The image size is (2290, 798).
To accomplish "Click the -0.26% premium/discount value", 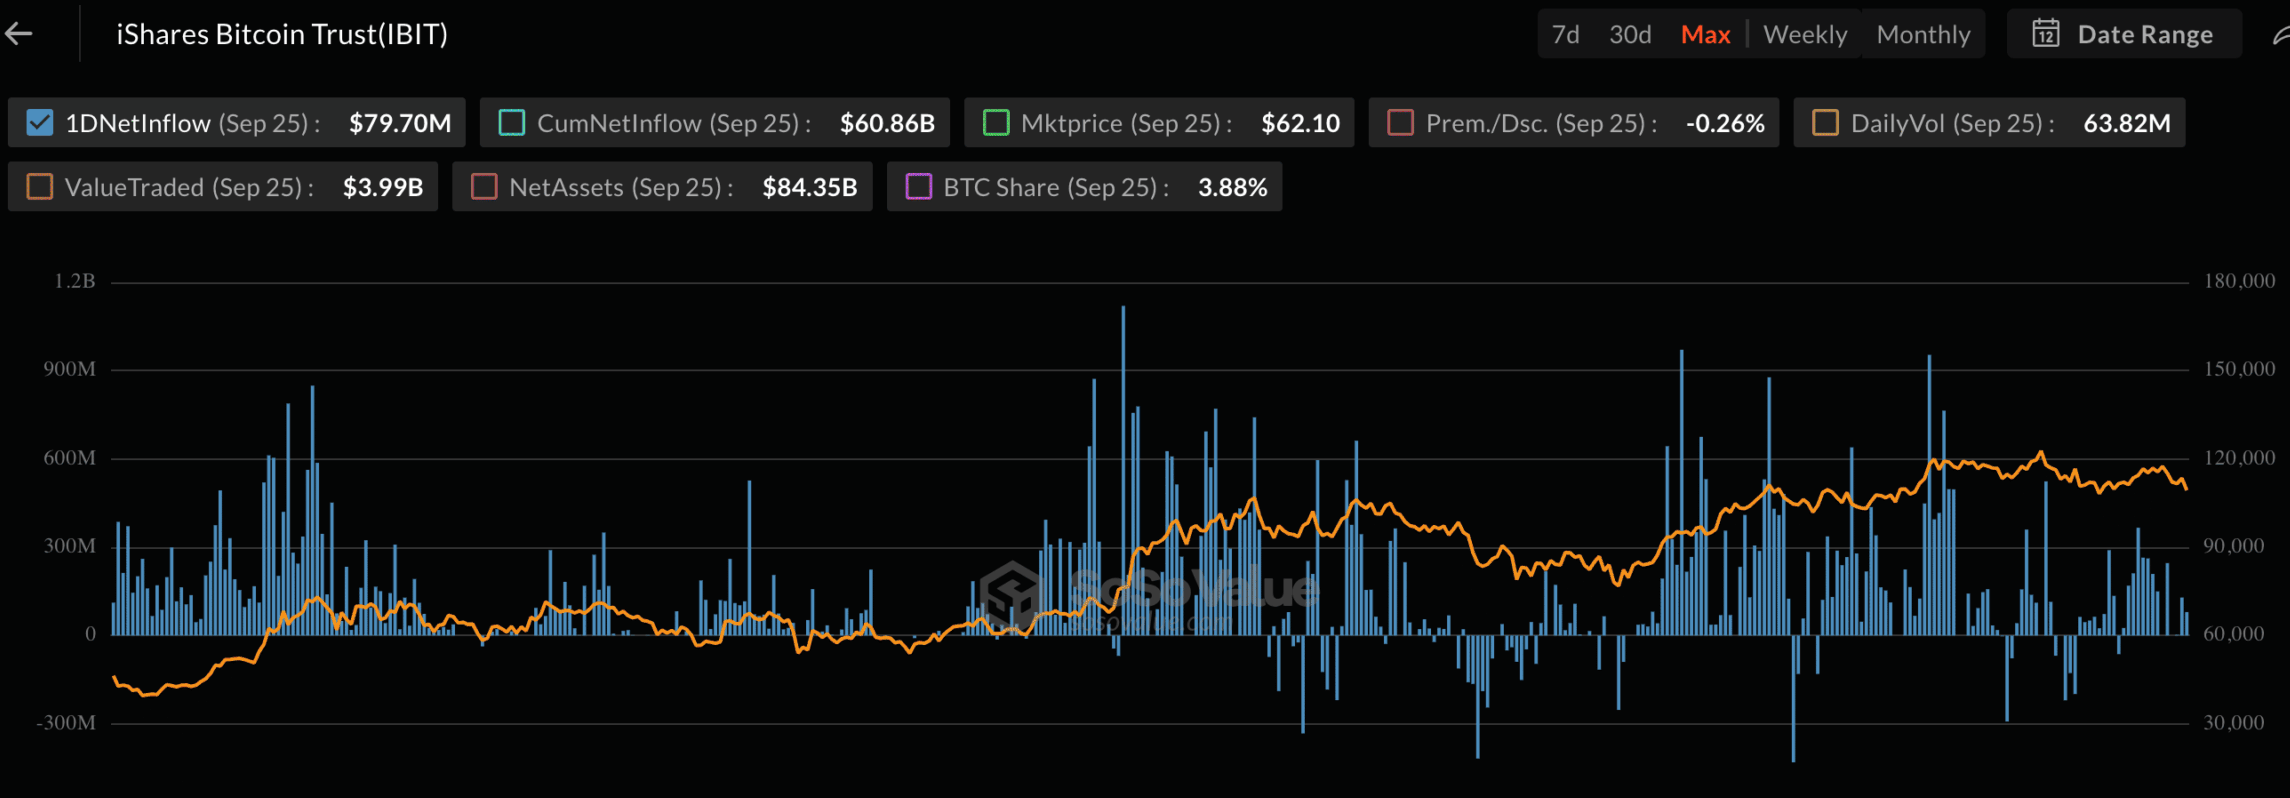I will 1725,123.
